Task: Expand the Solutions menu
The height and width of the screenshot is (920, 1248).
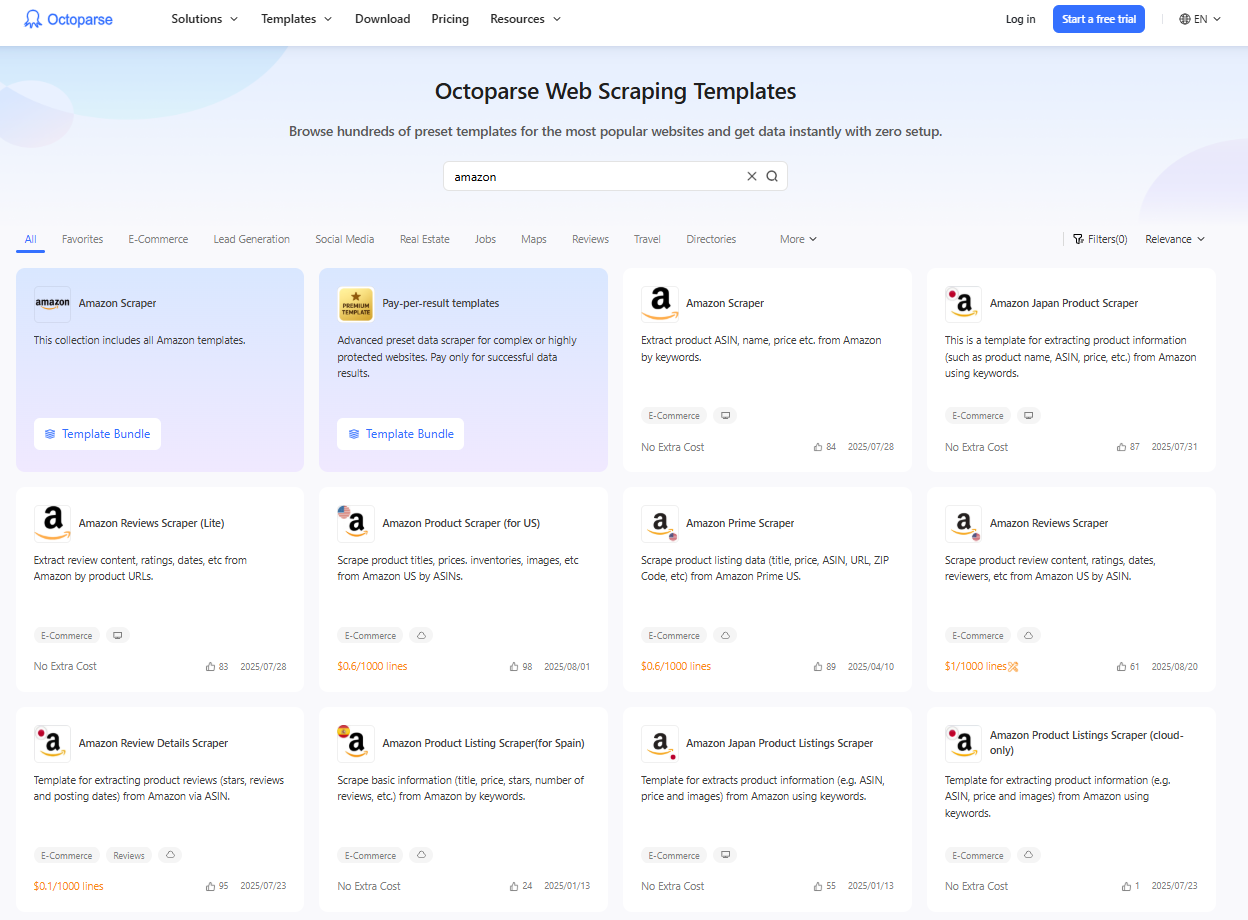Action: click(205, 19)
